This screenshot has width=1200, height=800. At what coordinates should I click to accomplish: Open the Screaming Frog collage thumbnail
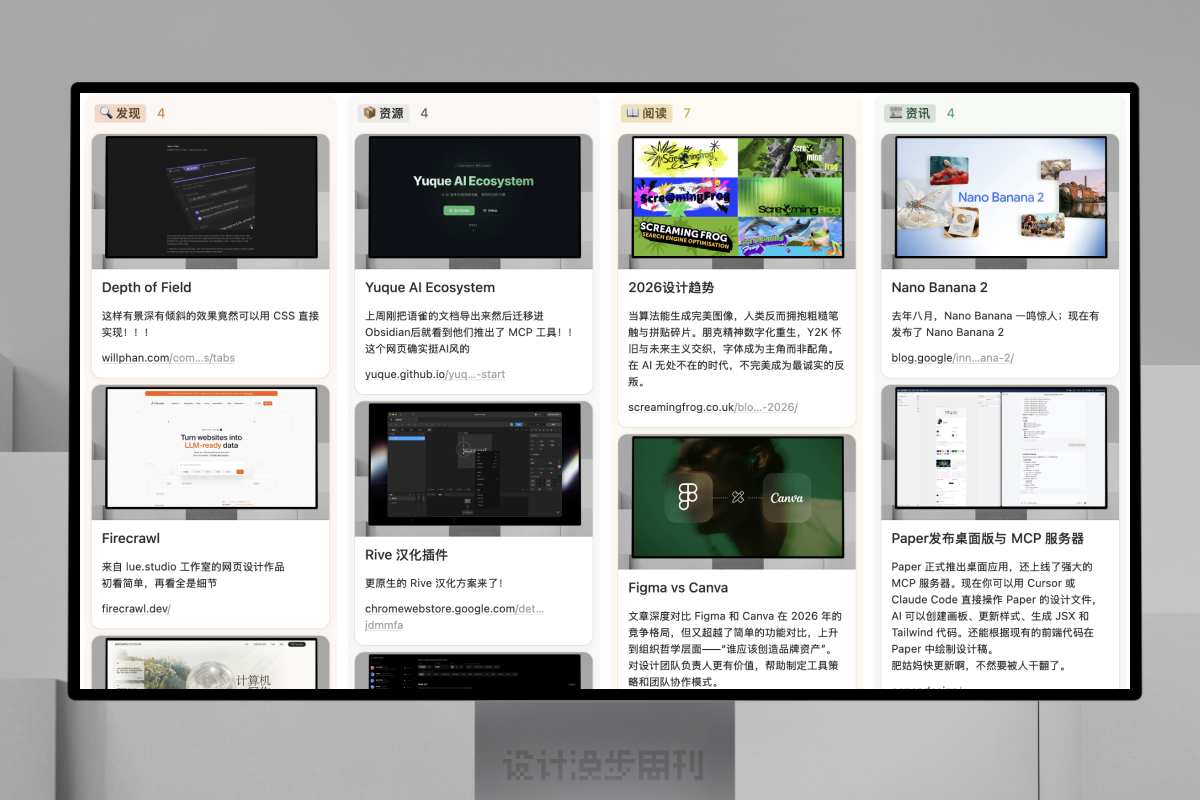tap(737, 202)
